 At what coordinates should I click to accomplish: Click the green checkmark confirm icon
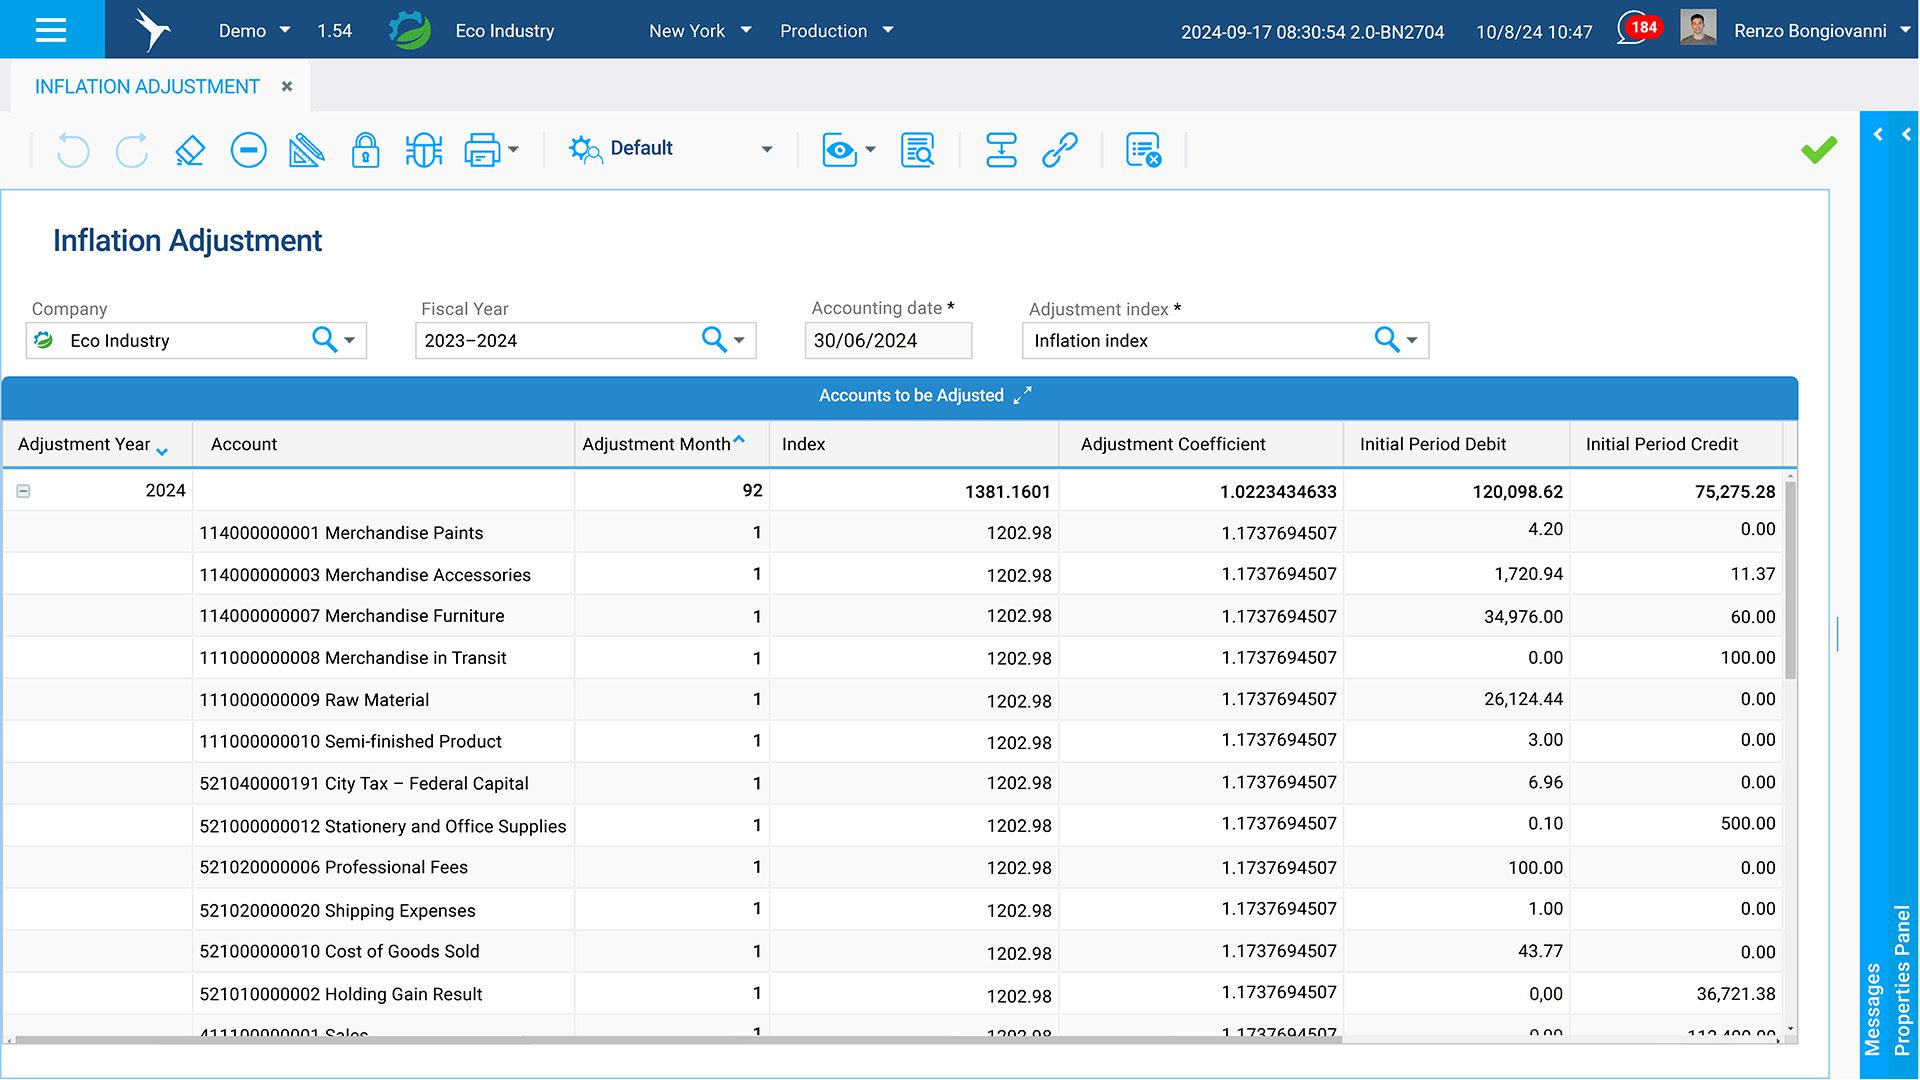[1818, 150]
